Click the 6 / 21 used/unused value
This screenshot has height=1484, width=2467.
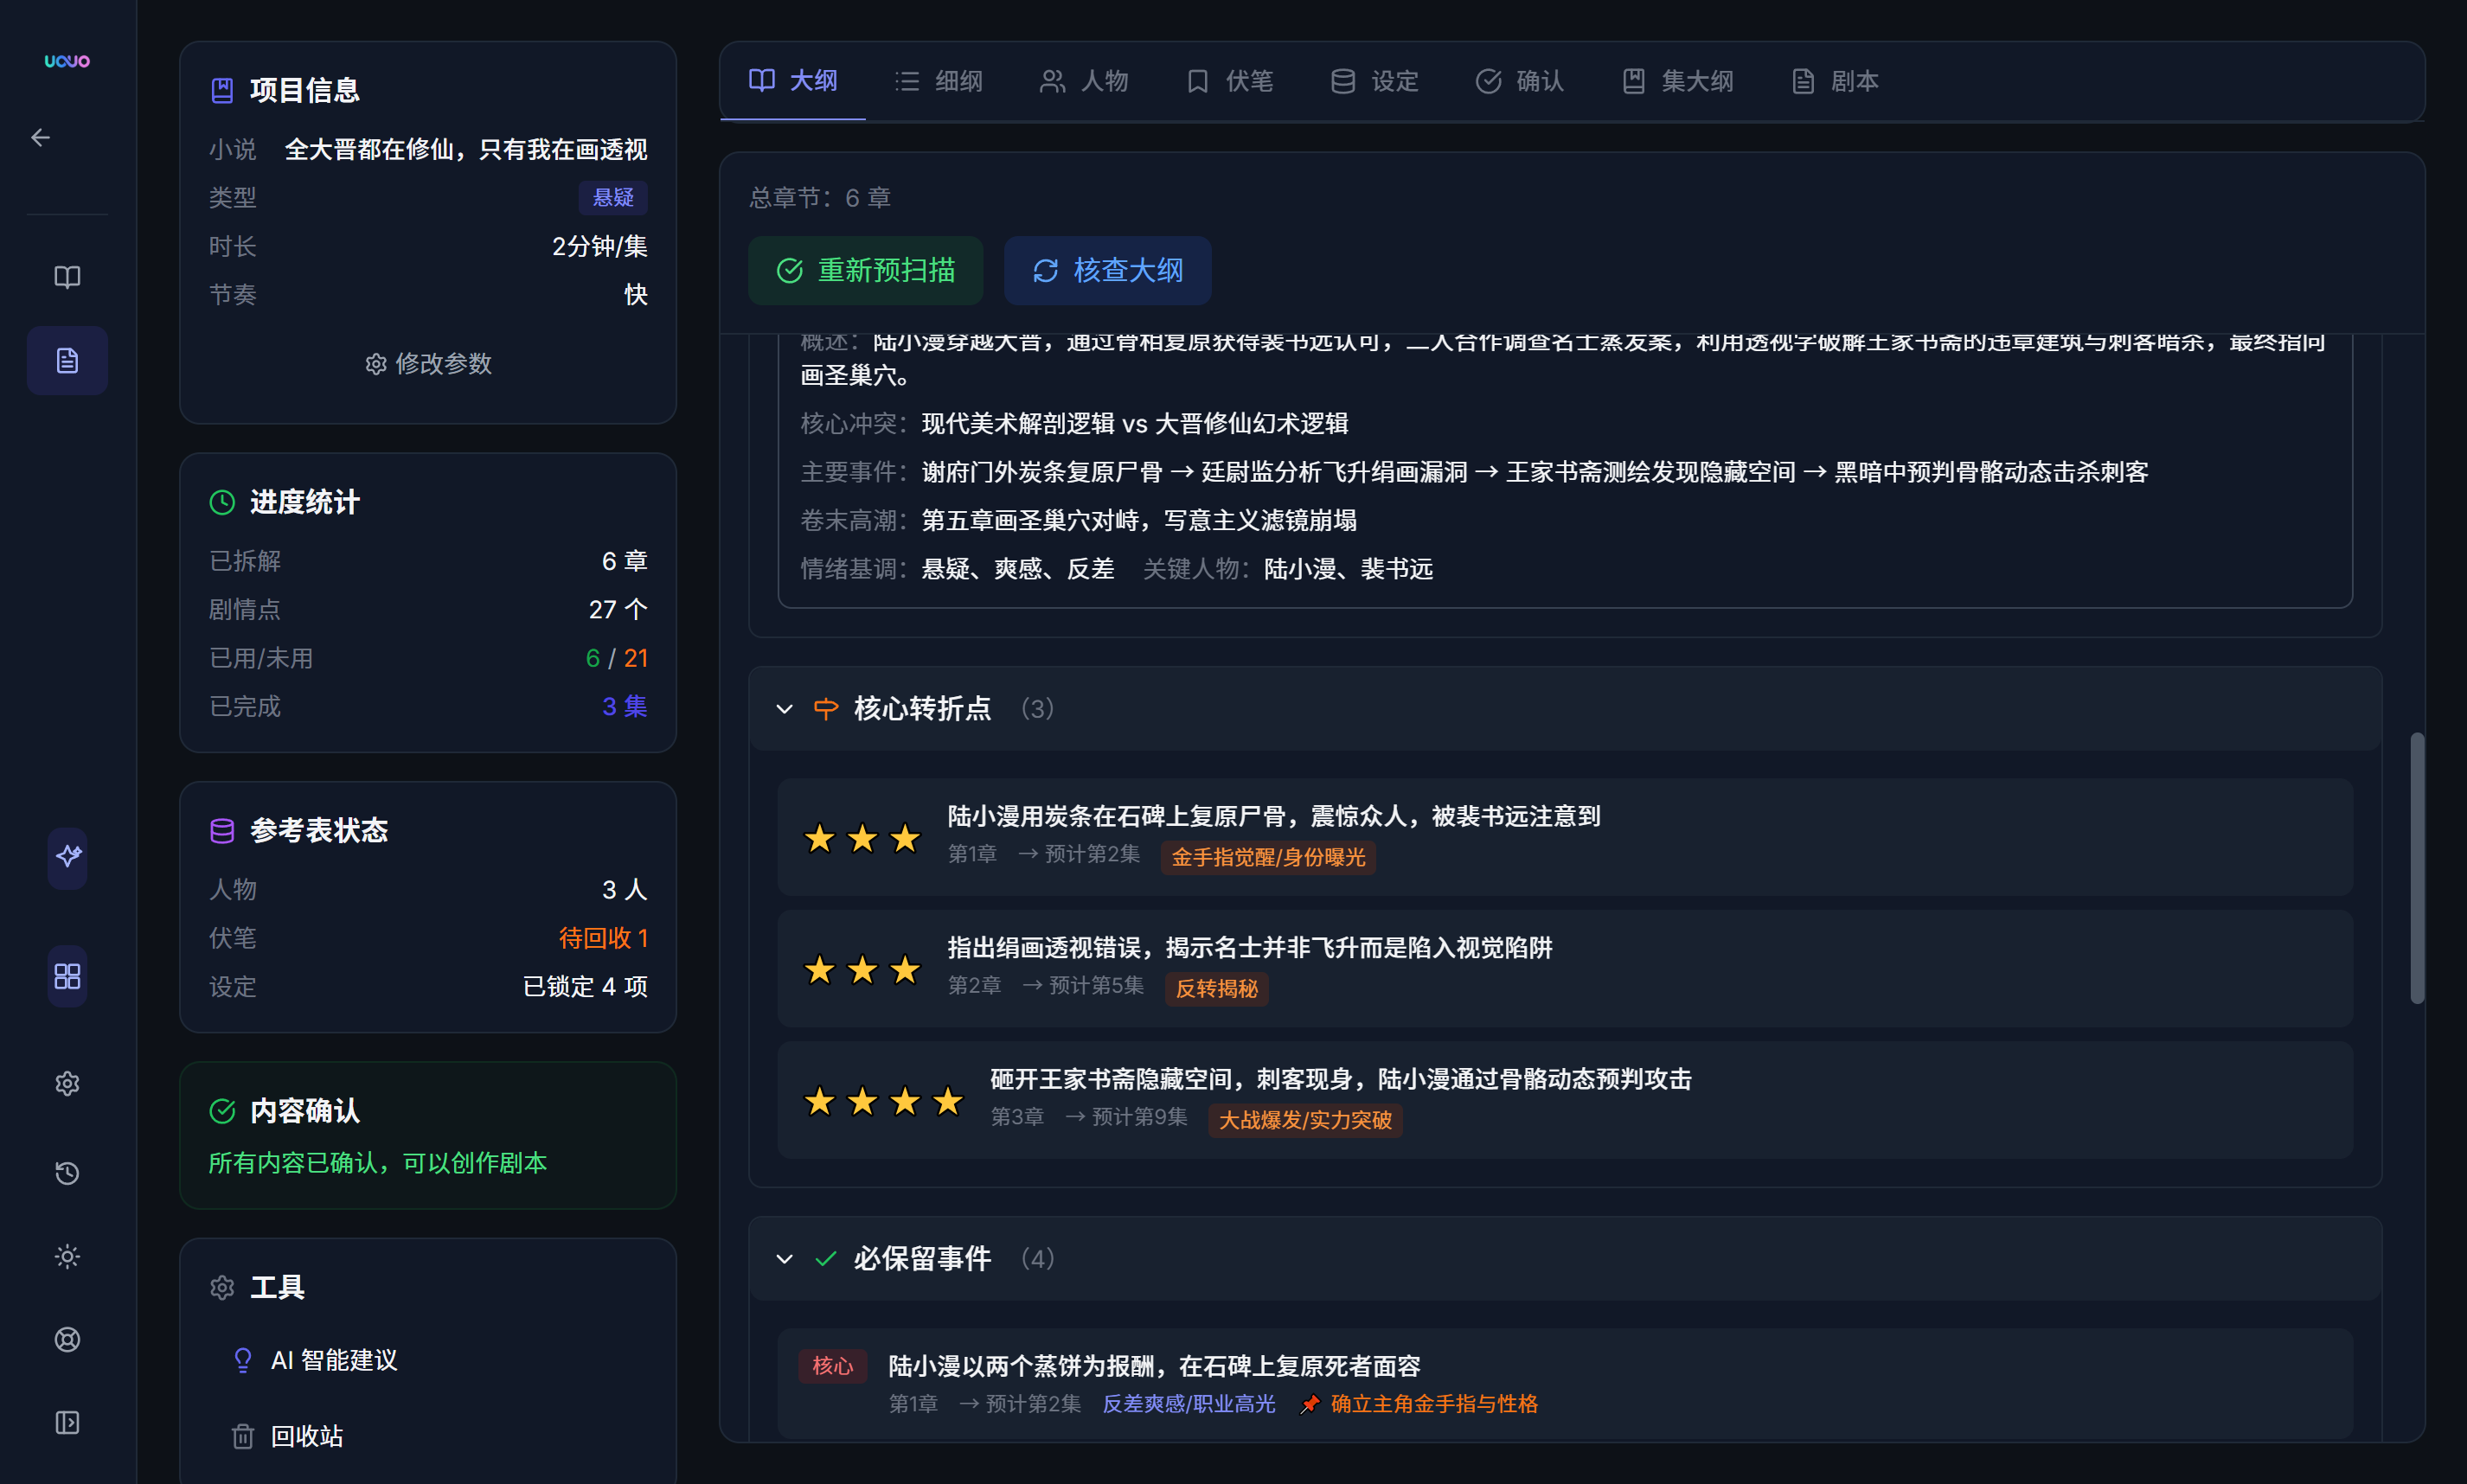pyautogui.click(x=616, y=658)
